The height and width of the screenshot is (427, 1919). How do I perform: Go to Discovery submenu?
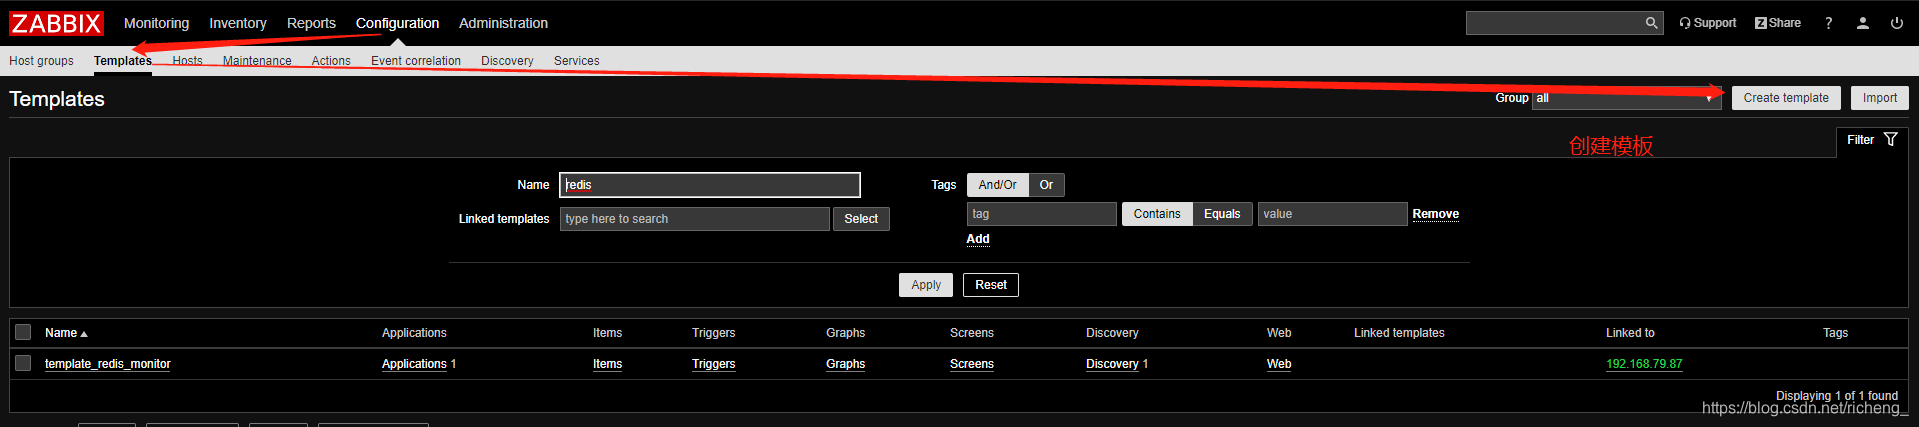[x=507, y=61]
